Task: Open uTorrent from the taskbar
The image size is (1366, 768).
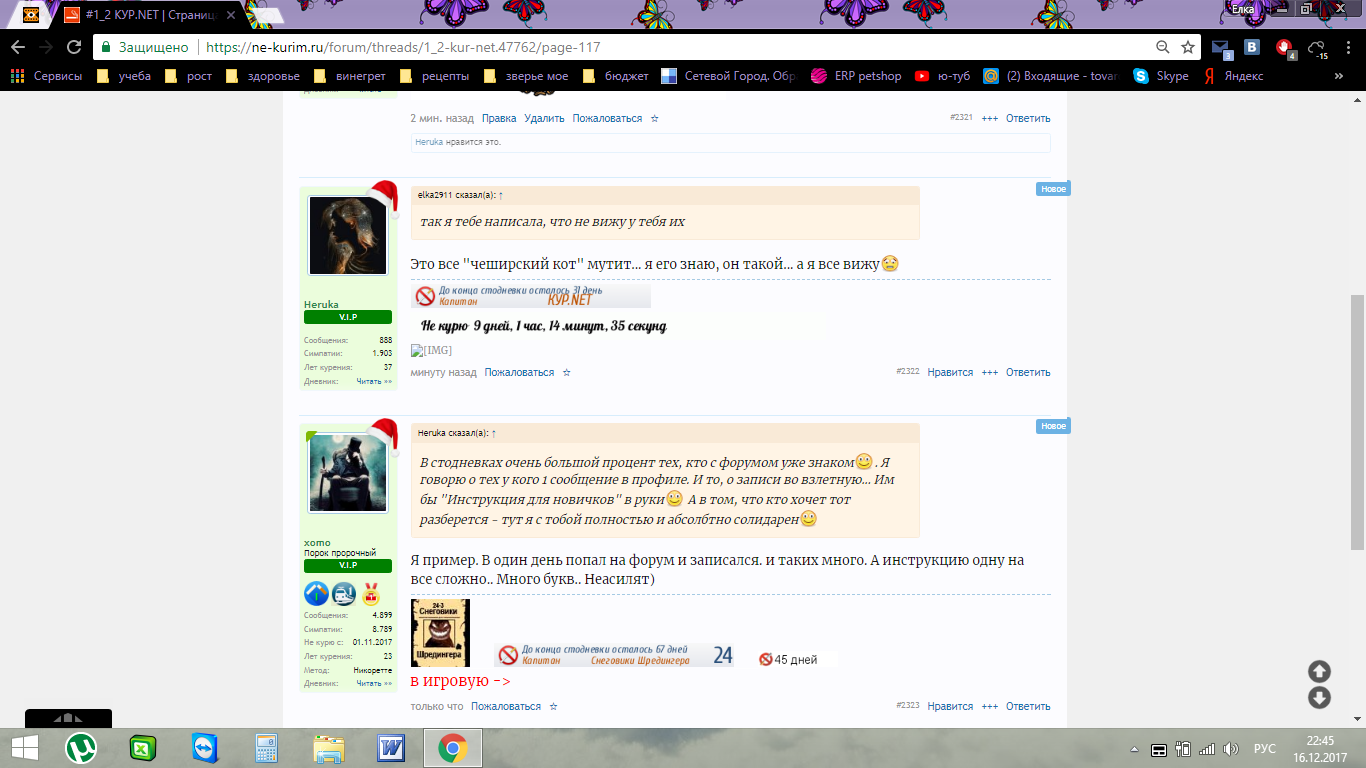Action: pyautogui.click(x=81, y=748)
